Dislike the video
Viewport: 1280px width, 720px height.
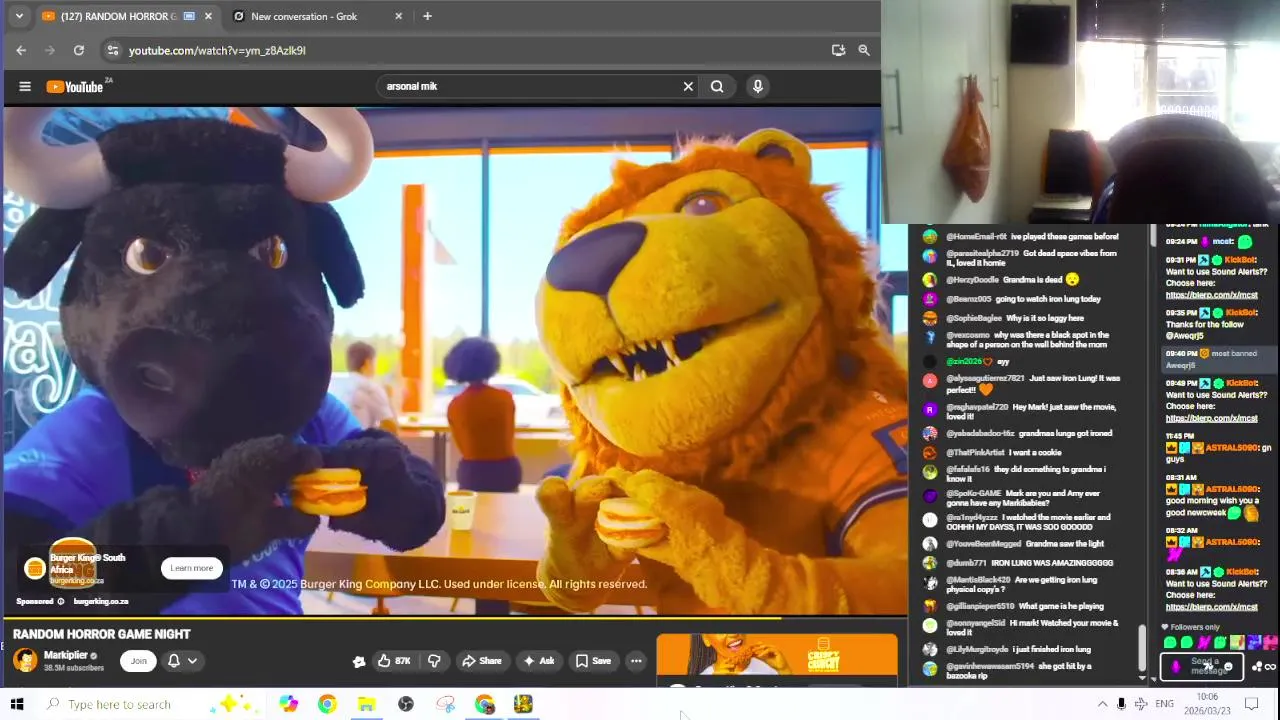434,660
